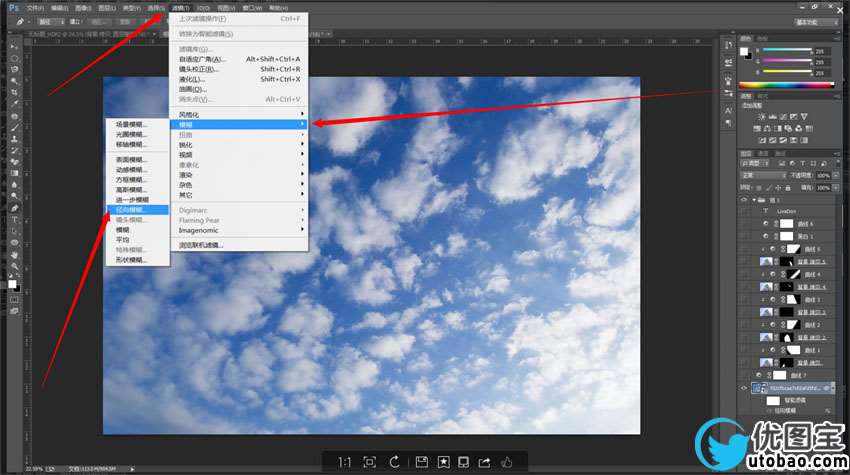Toggle visibility eye of the selected bottom layer
The image size is (850, 475).
coord(744,388)
